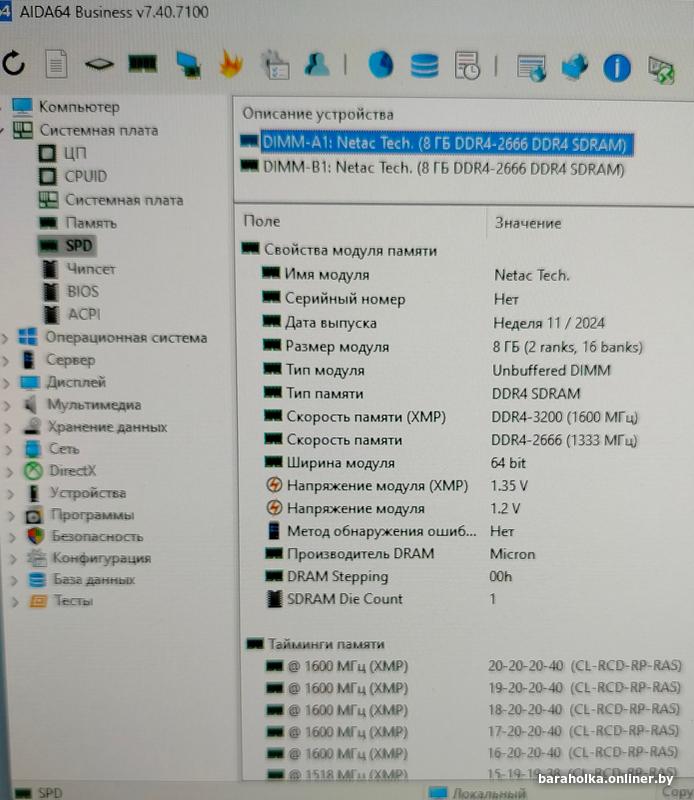The image size is (694, 800).
Task: Click the 20-20-20-40 timing value
Action: tap(526, 666)
